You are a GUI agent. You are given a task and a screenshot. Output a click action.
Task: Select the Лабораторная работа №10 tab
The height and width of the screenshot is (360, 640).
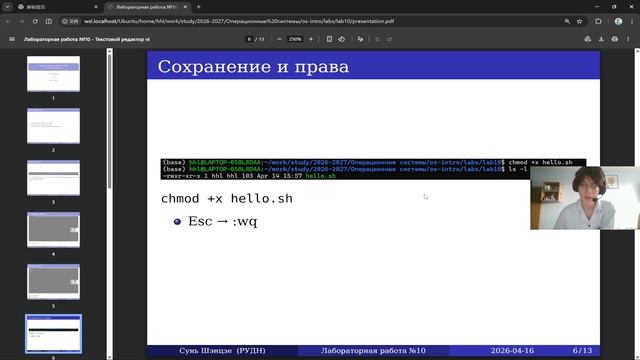tap(147, 7)
